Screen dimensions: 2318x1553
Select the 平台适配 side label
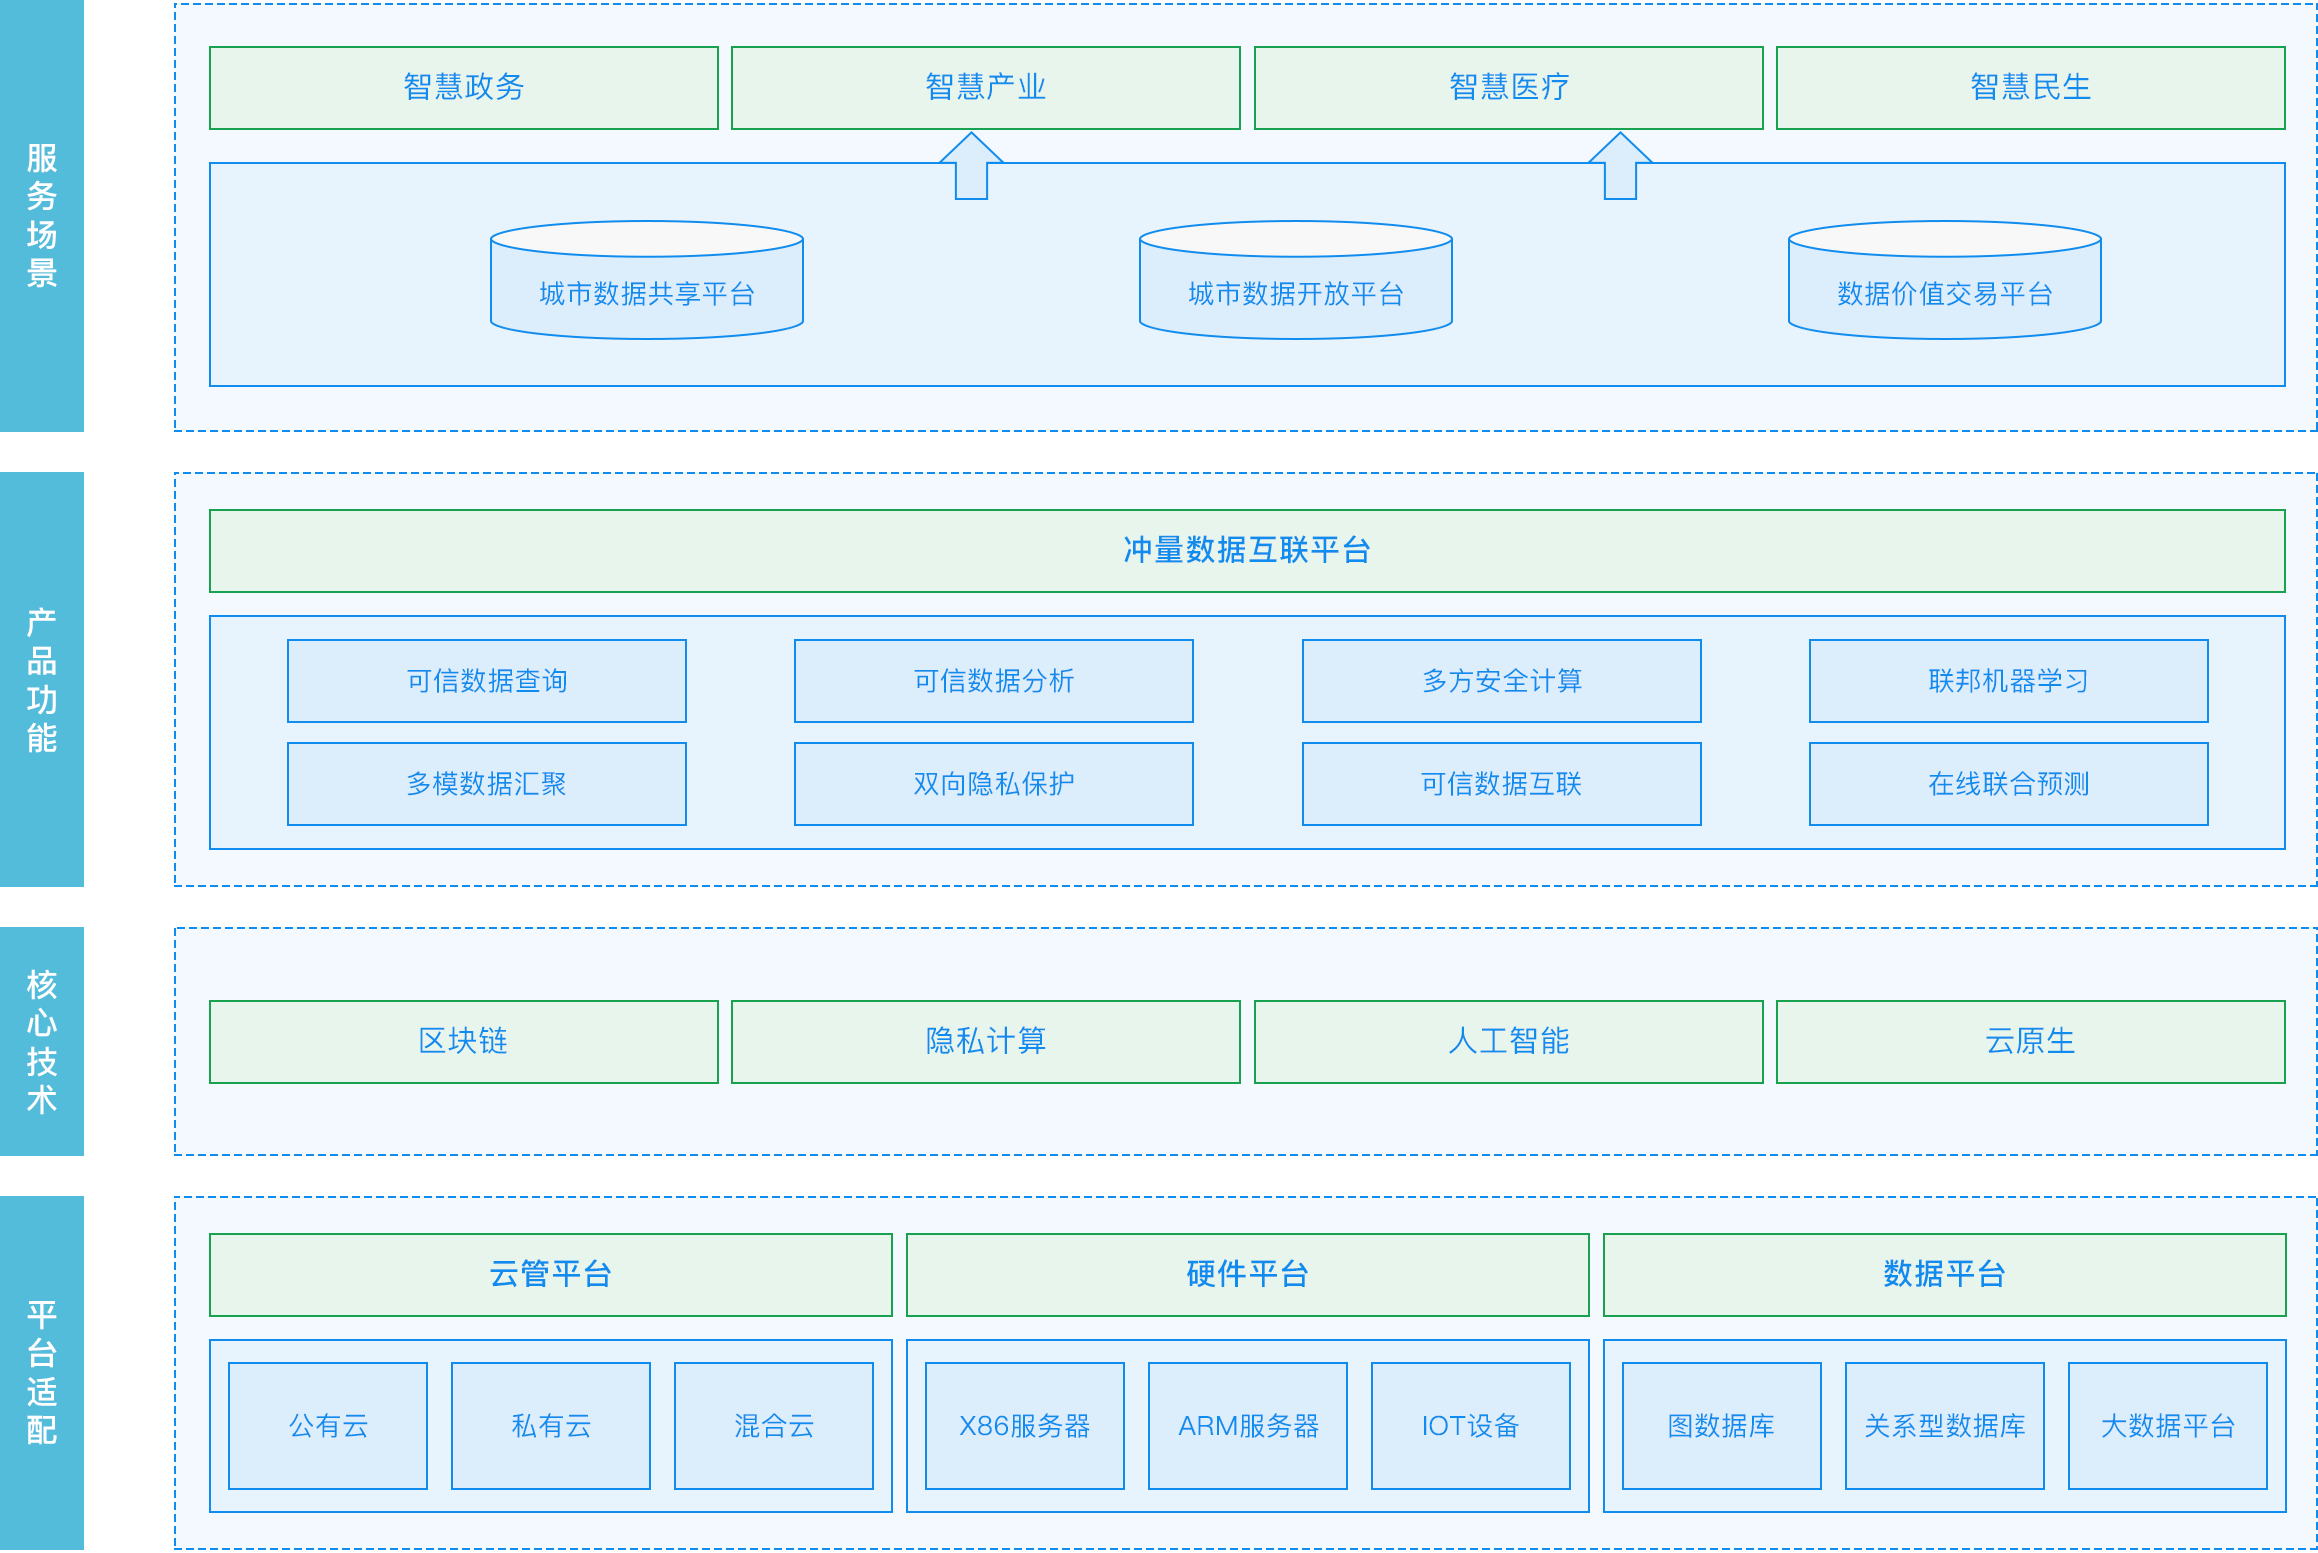(42, 1374)
